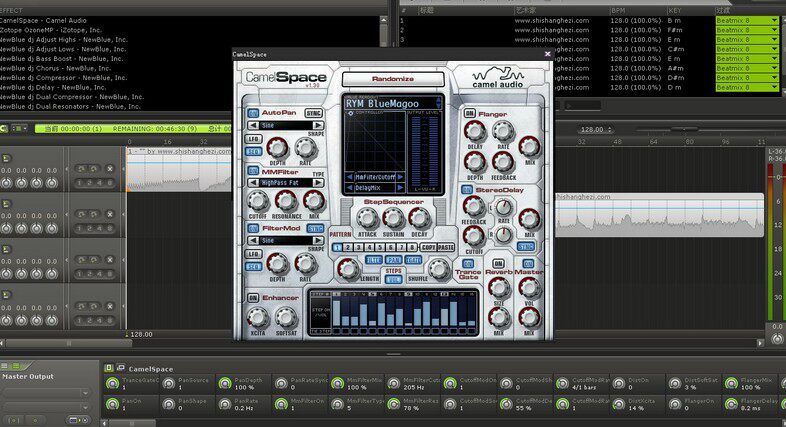Viewport: 786px width, 427px height.
Task: Toggle the Flanger ON switch
Action: [469, 114]
